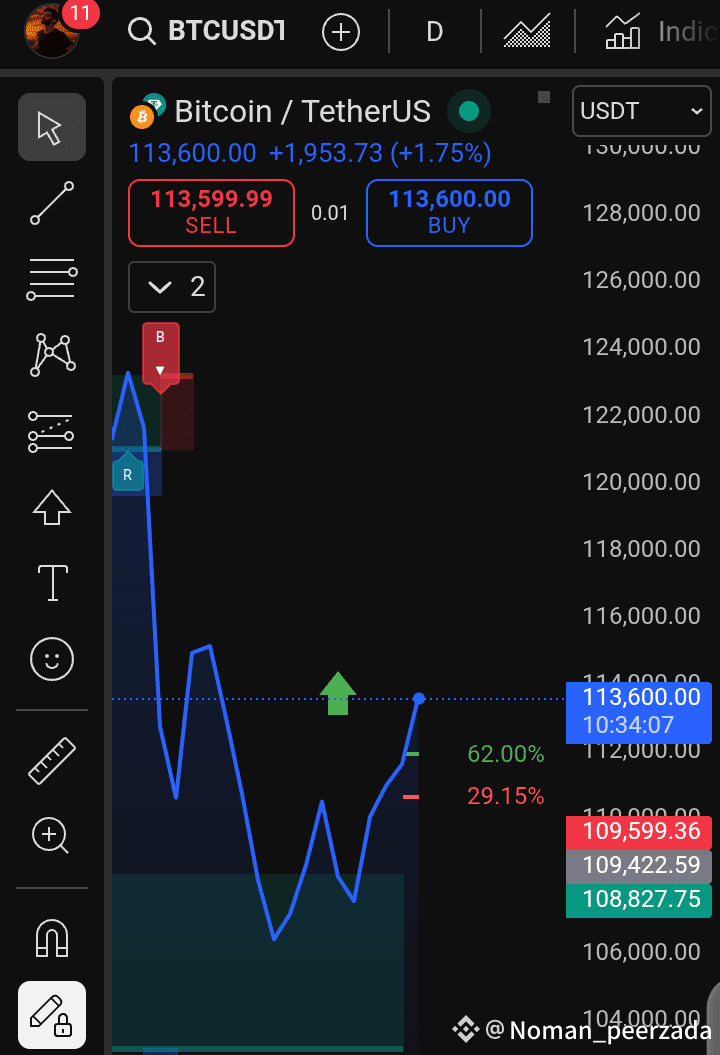The width and height of the screenshot is (720, 1055).
Task: Activate the zoom in tool
Action: click(50, 836)
